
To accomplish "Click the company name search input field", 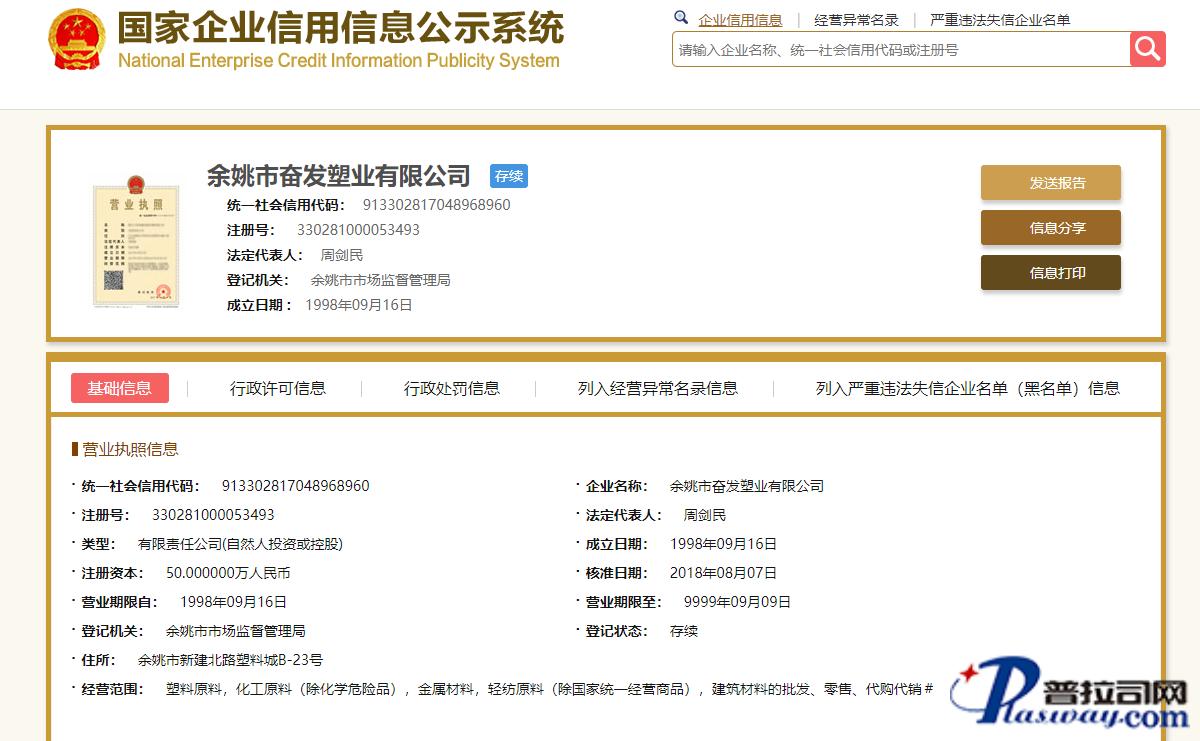I will click(900, 49).
